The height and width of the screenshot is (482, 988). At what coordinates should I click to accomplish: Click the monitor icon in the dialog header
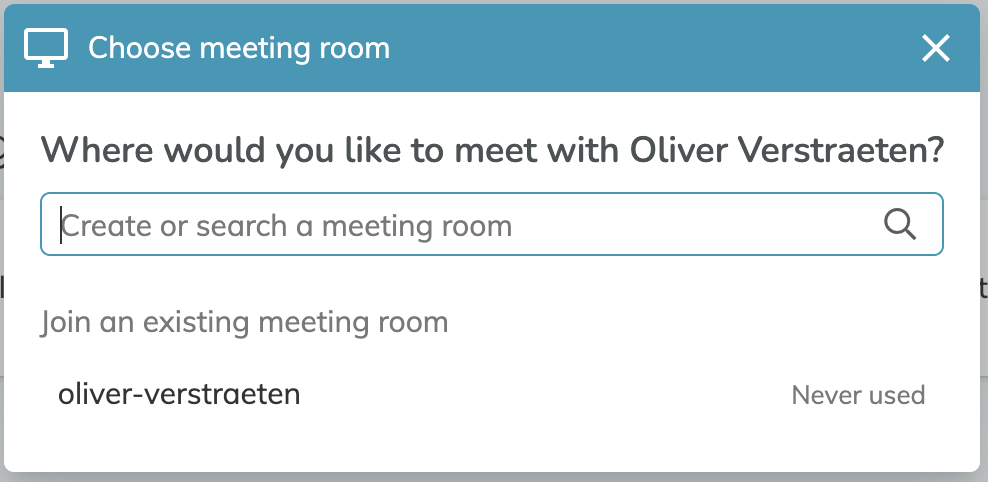(x=46, y=48)
